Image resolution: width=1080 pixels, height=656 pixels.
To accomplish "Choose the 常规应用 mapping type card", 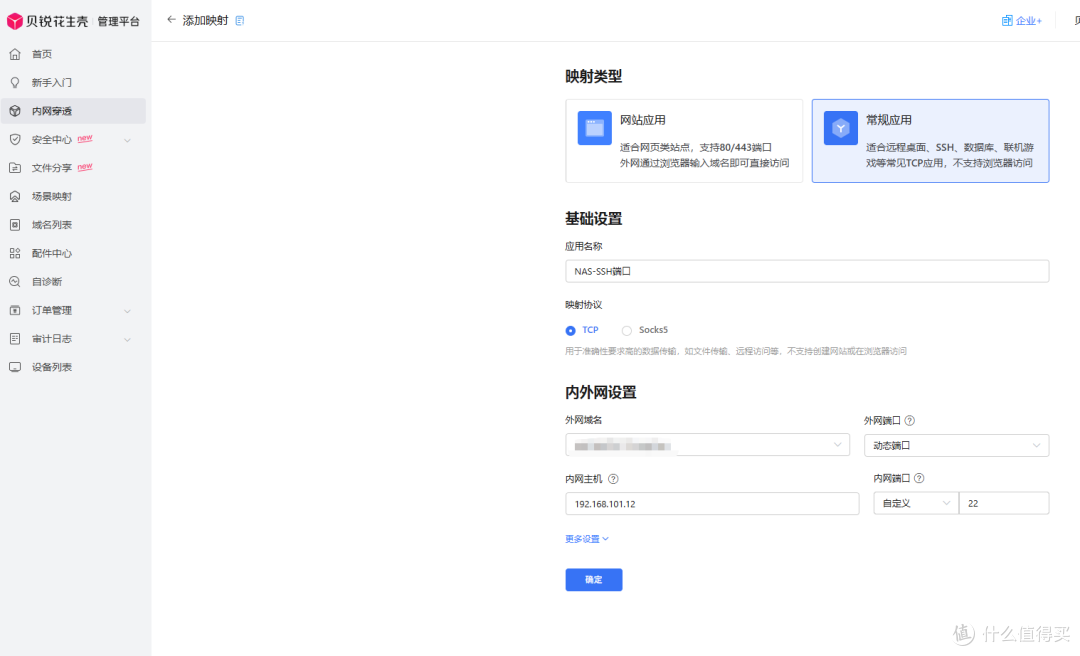I will (931, 141).
